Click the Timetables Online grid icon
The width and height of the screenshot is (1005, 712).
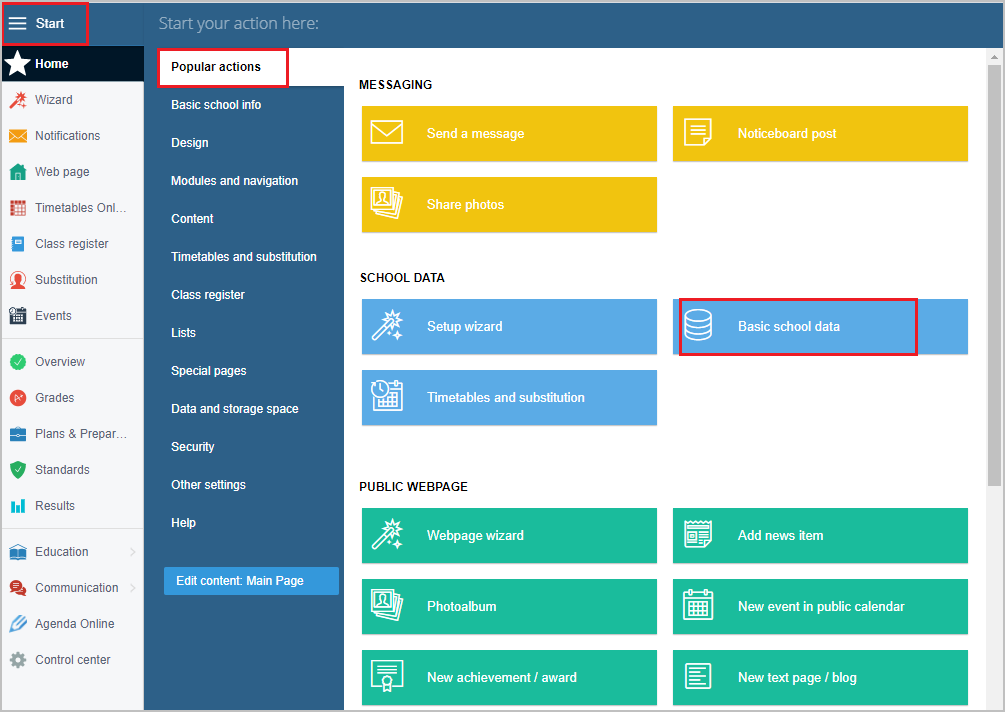[x=18, y=208]
